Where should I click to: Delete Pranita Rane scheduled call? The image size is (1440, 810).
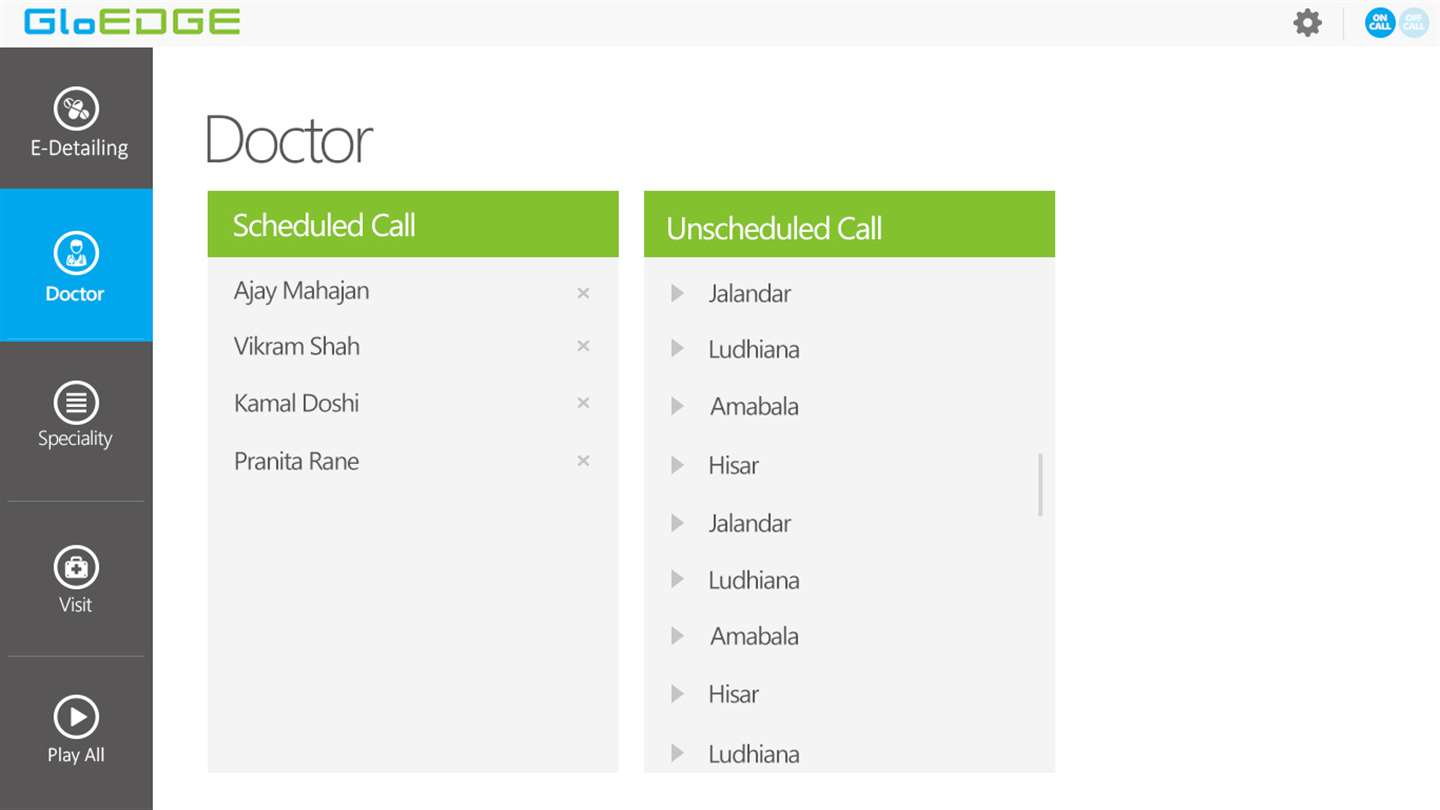(583, 461)
